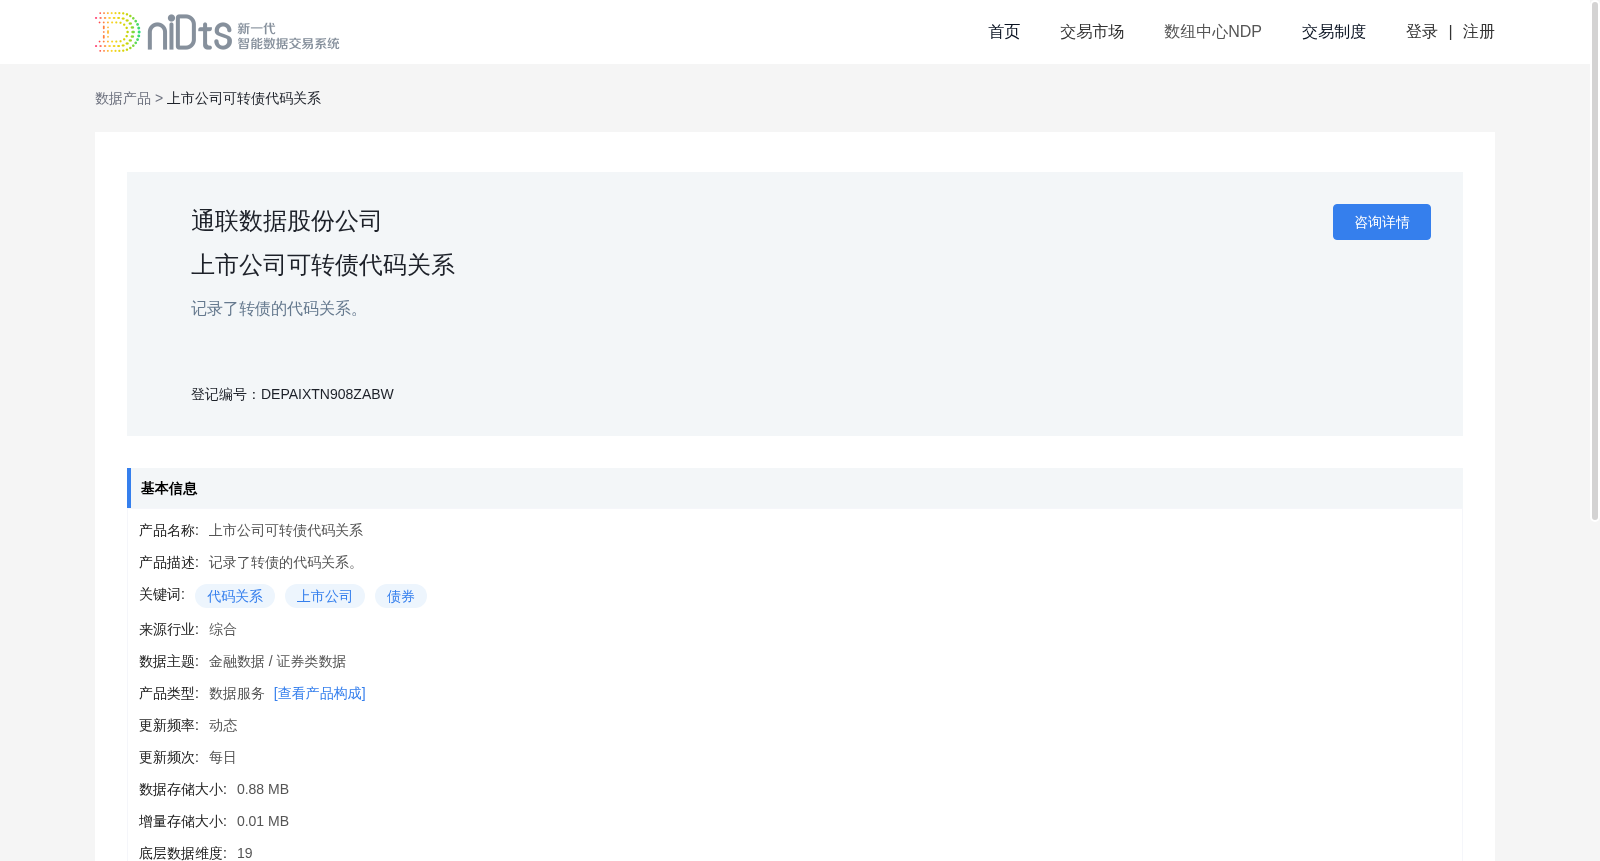Viewport: 1600px width, 861px height.
Task: Open the 查看产品构成 link
Action: coord(320,693)
